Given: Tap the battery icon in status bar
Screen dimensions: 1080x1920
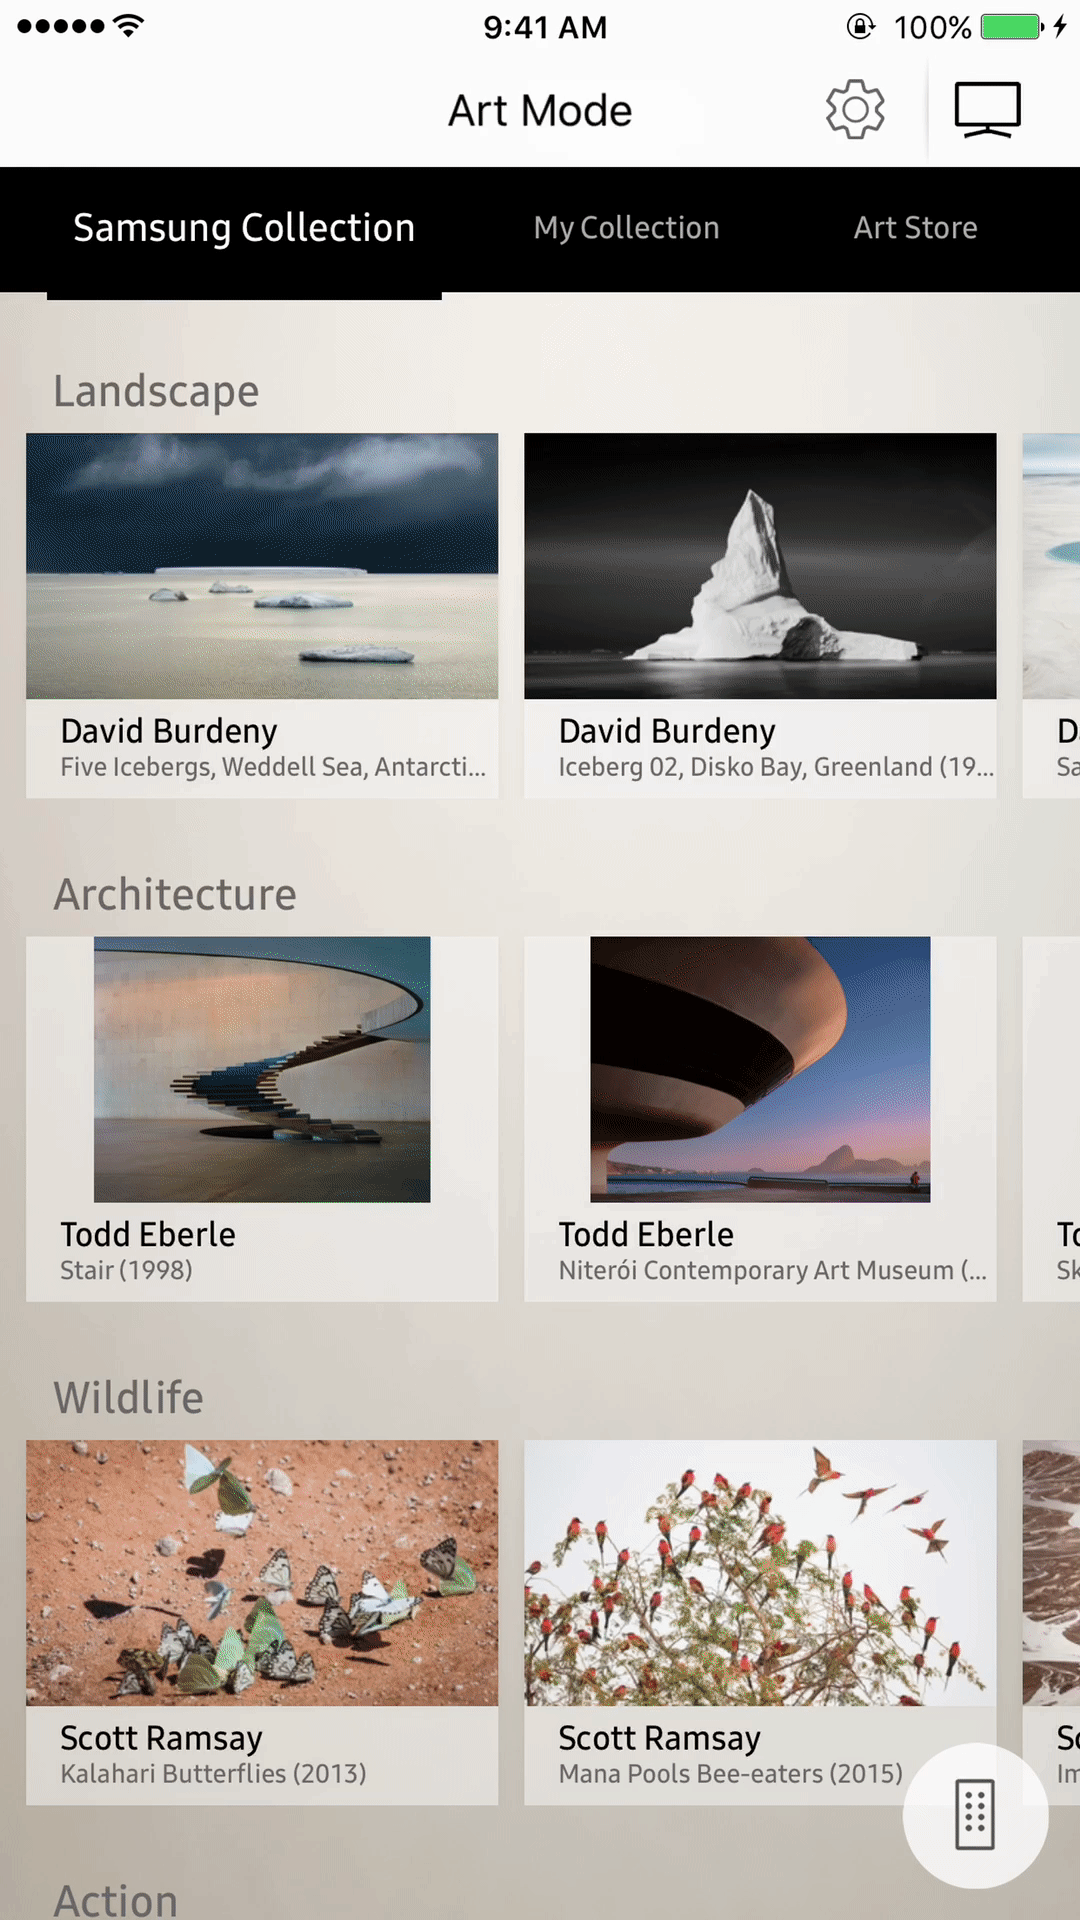Looking at the screenshot, I should pos(1013,26).
